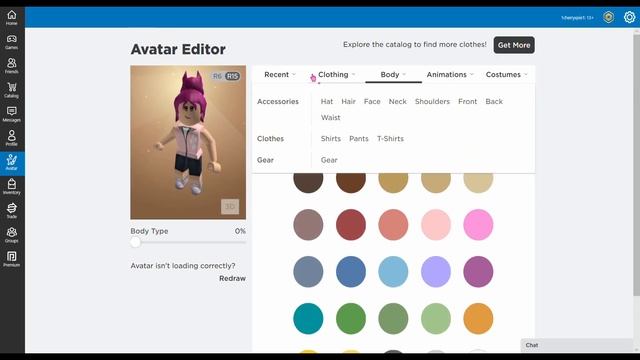Open Pants in Clothes menu
Image resolution: width=640 pixels, height=360 pixels.
[359, 139]
